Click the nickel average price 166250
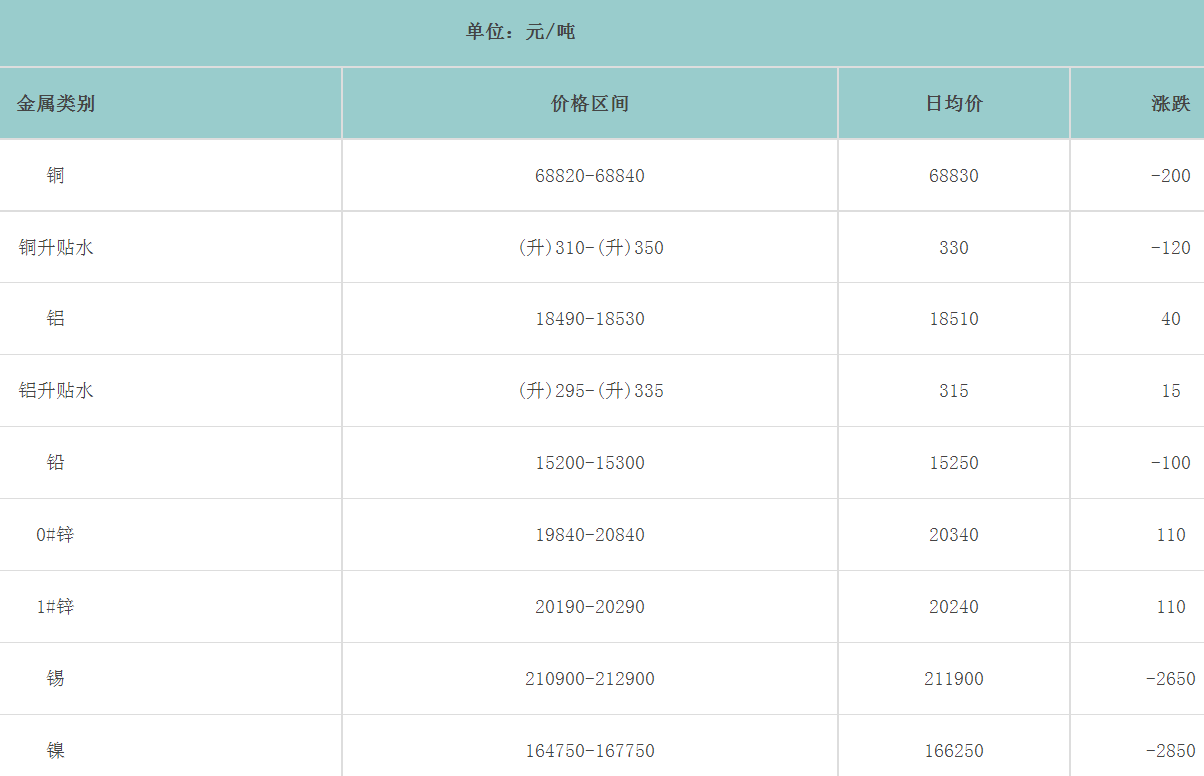 (954, 751)
